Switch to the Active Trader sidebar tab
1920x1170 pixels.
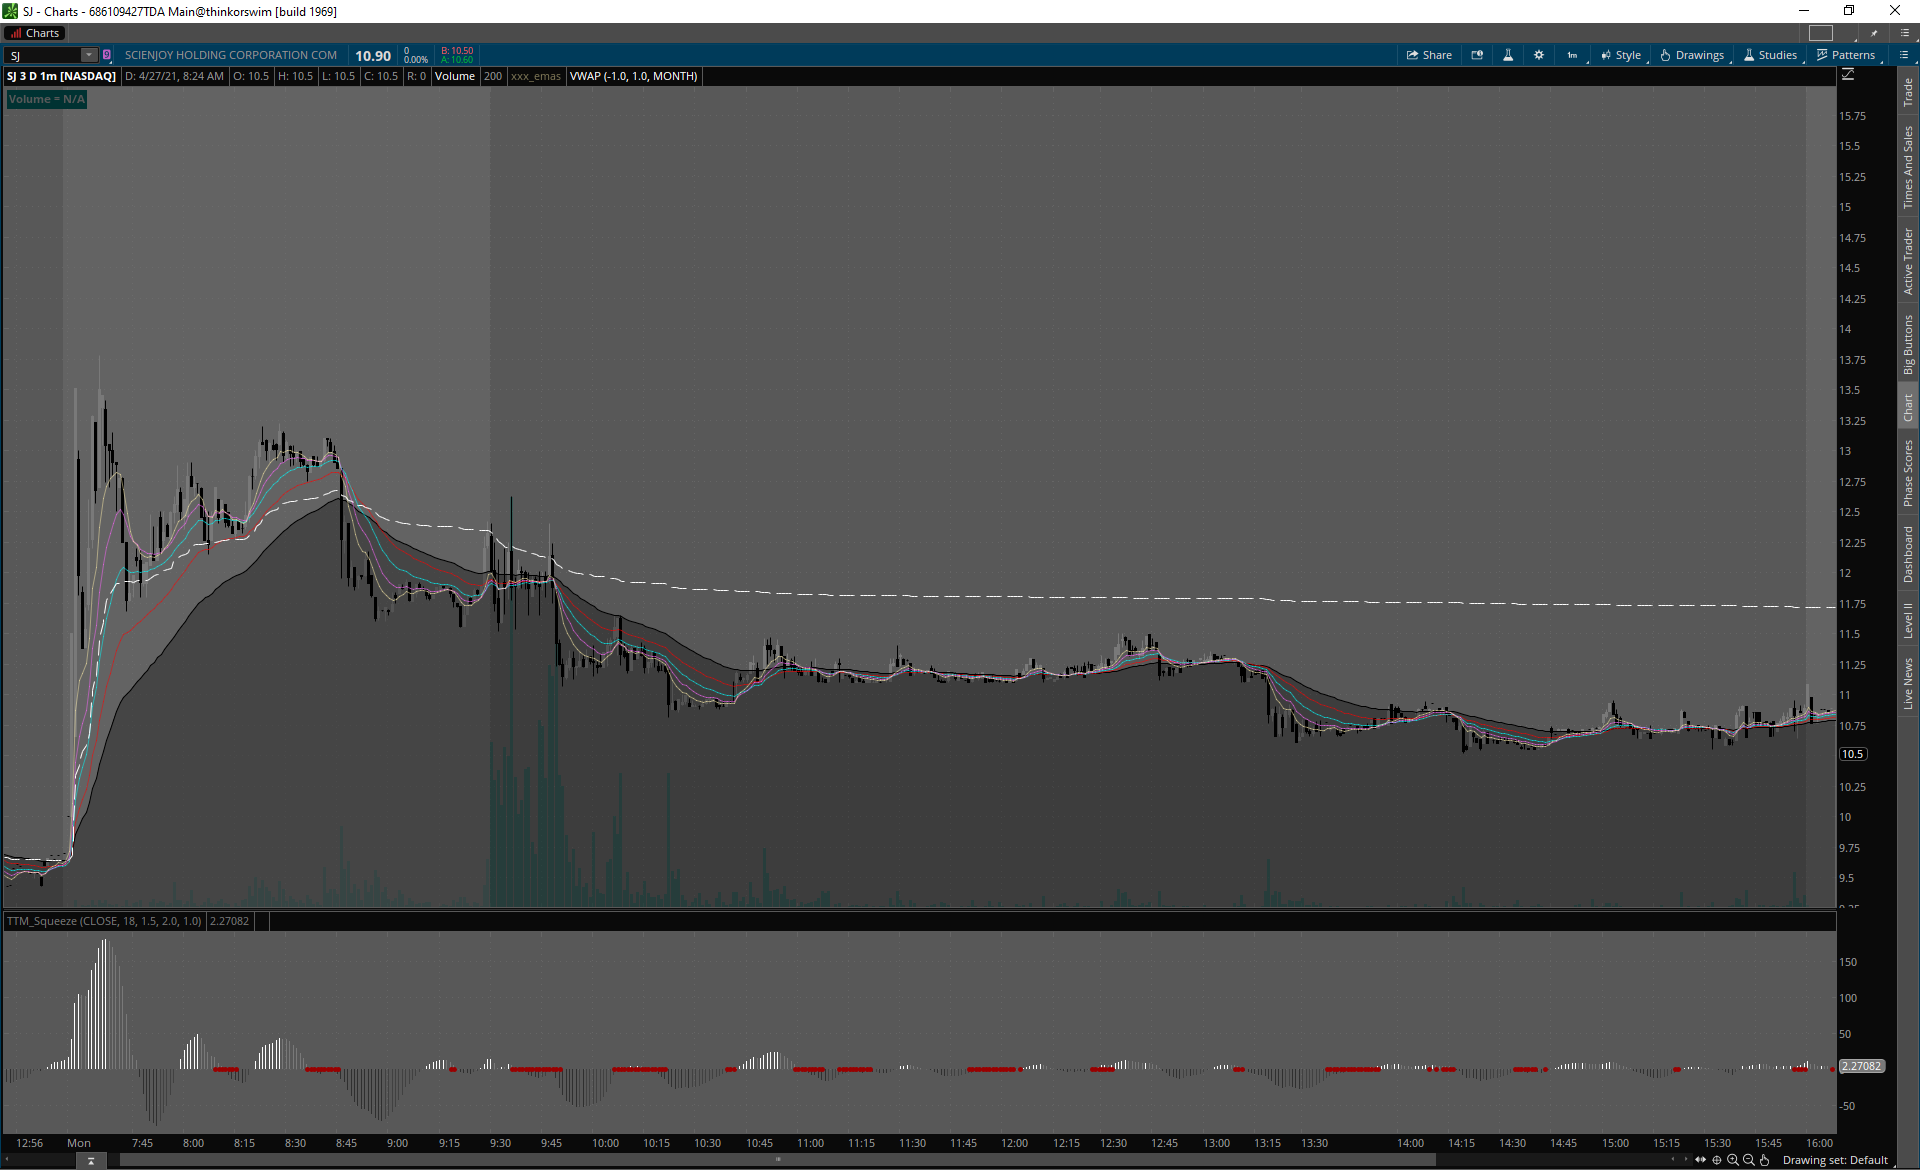click(x=1908, y=261)
